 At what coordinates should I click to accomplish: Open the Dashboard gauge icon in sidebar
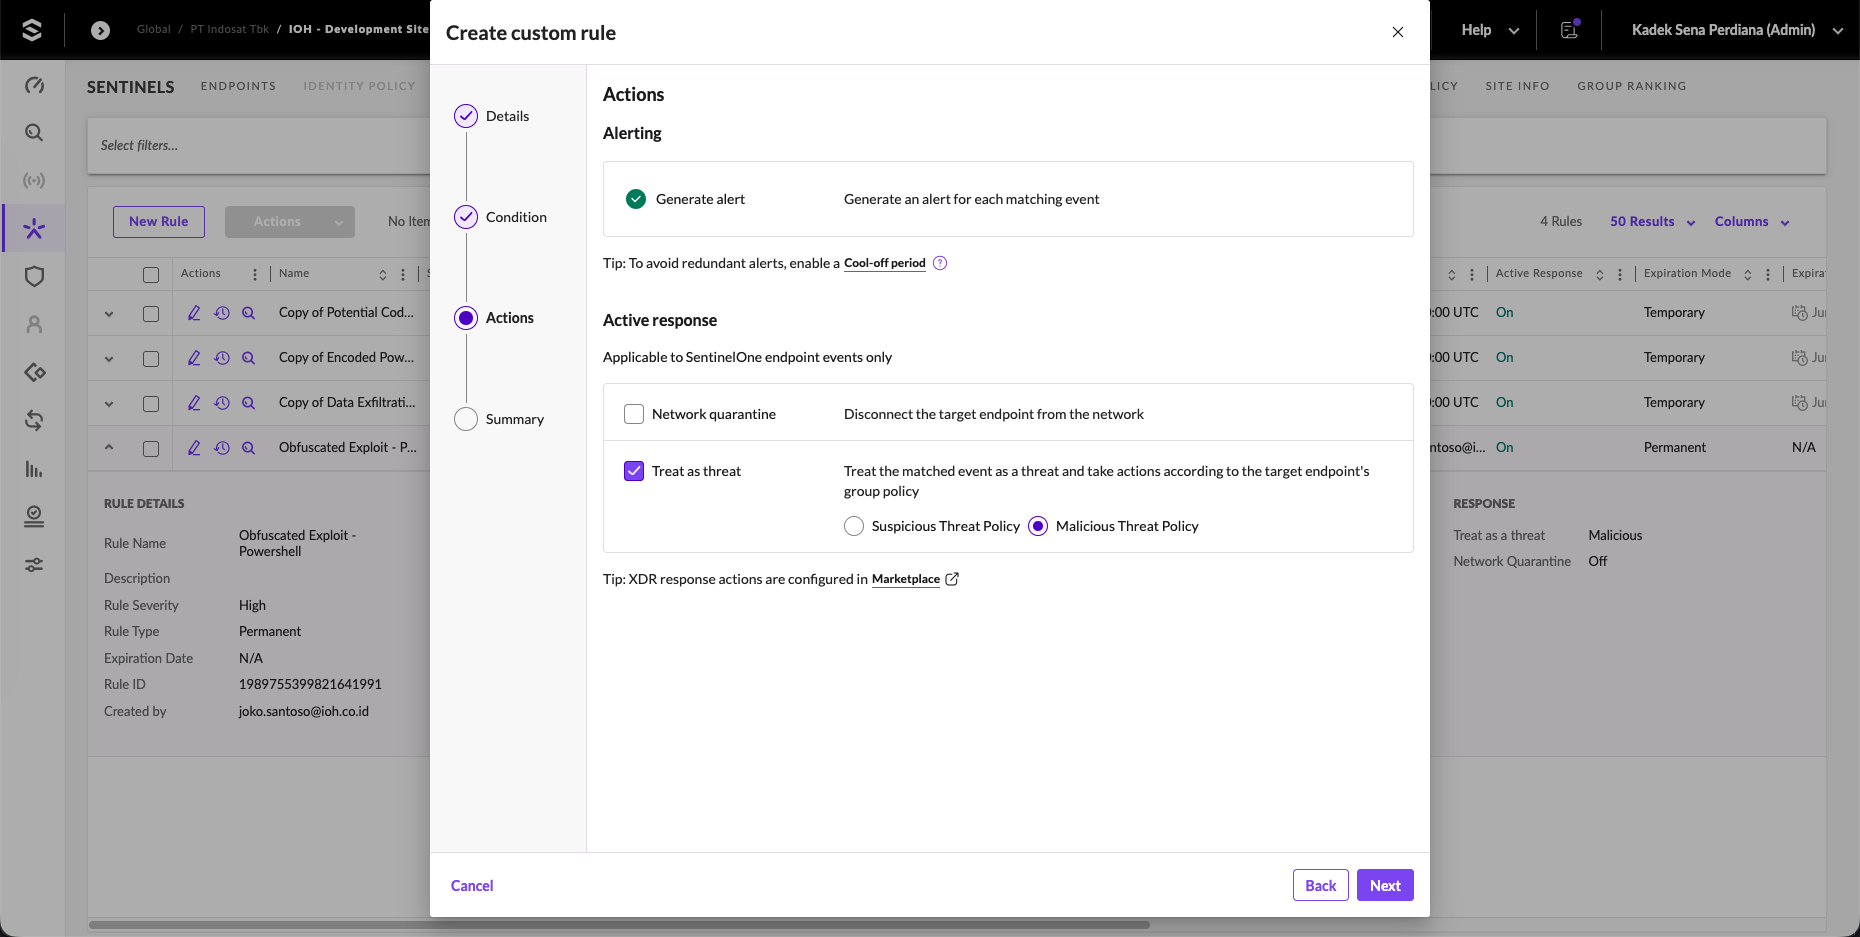pyautogui.click(x=34, y=85)
